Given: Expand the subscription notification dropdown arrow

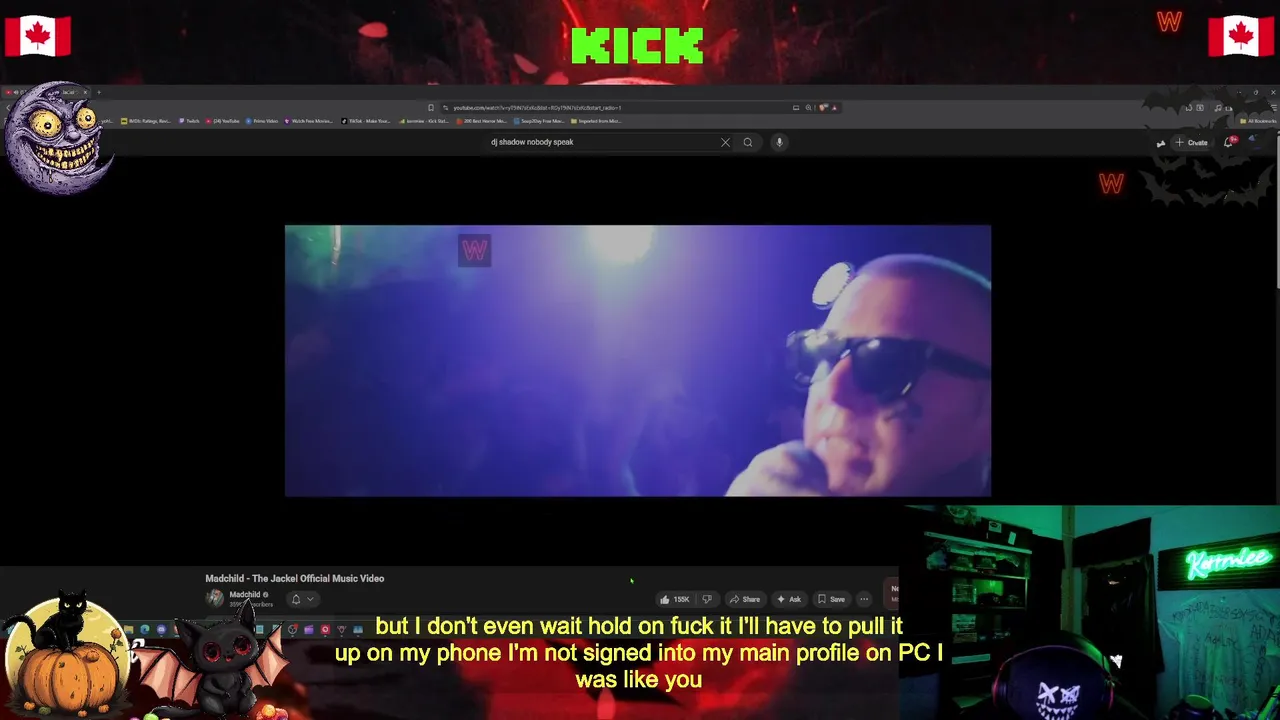Looking at the screenshot, I should [310, 599].
